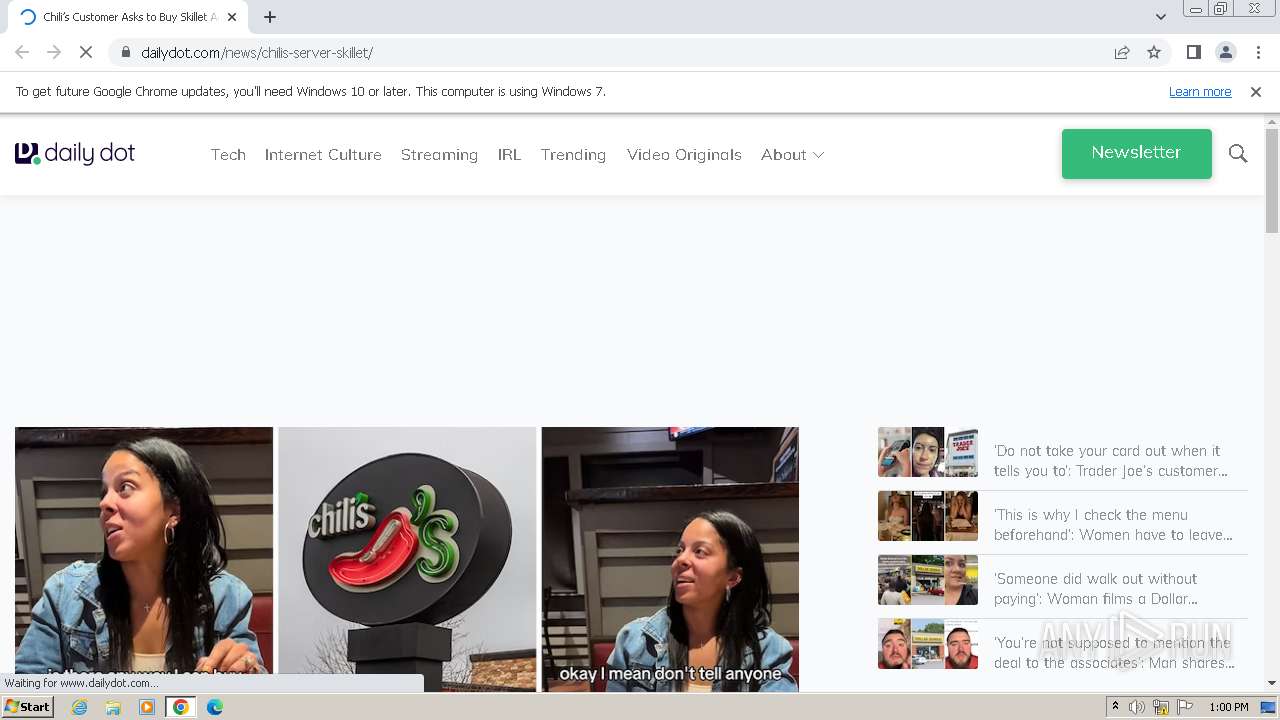Open volume control in system tray
The height and width of the screenshot is (720, 1280).
1137,707
